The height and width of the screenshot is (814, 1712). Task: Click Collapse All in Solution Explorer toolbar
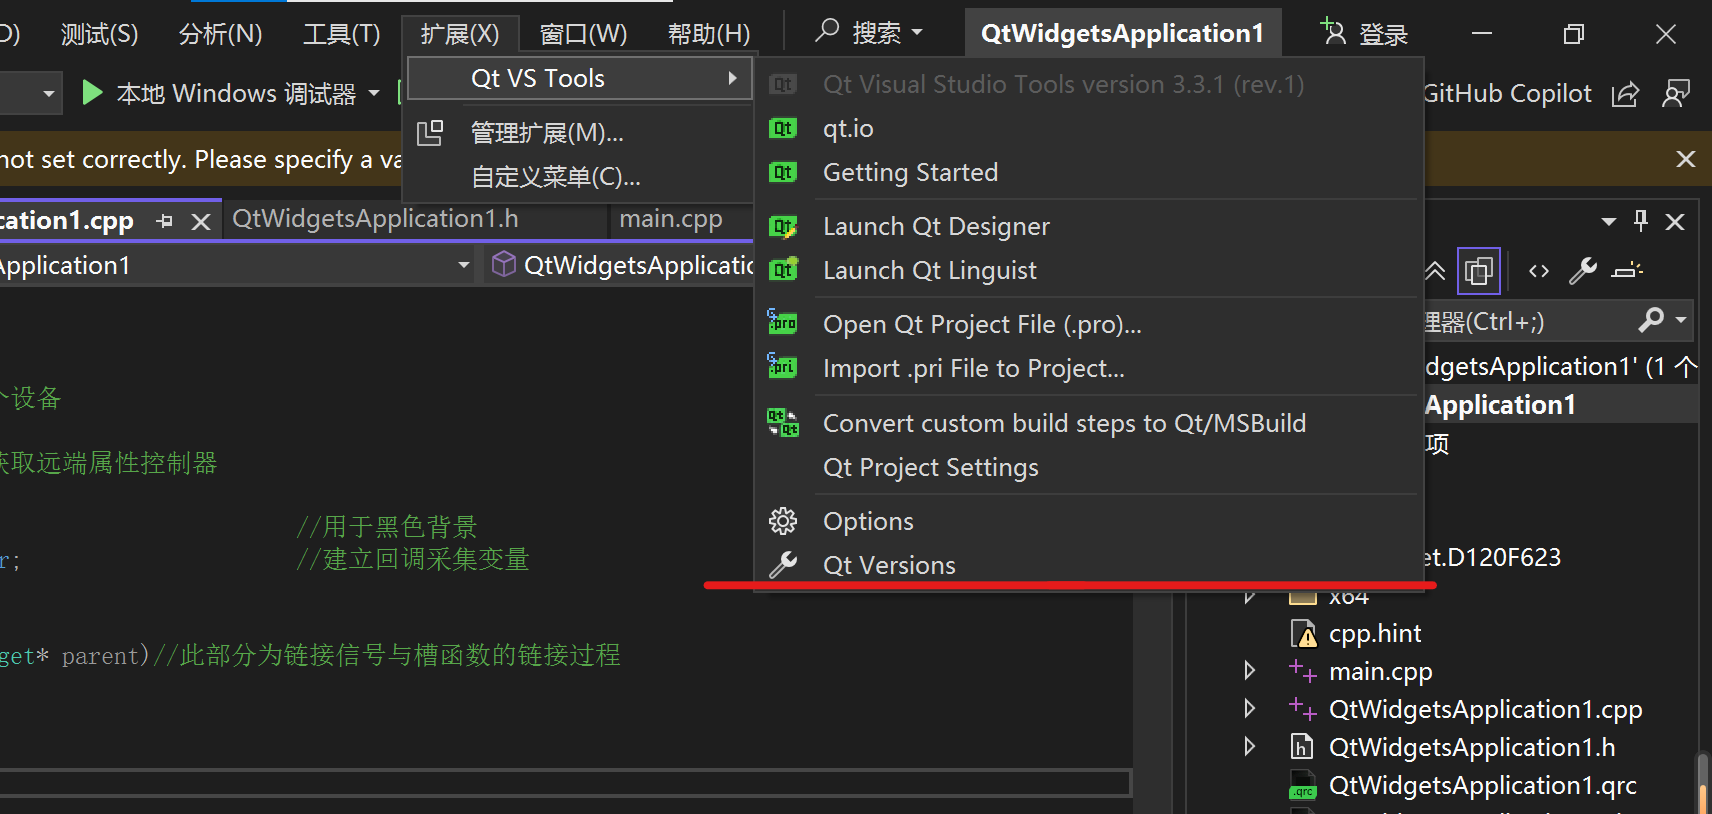tap(1435, 271)
